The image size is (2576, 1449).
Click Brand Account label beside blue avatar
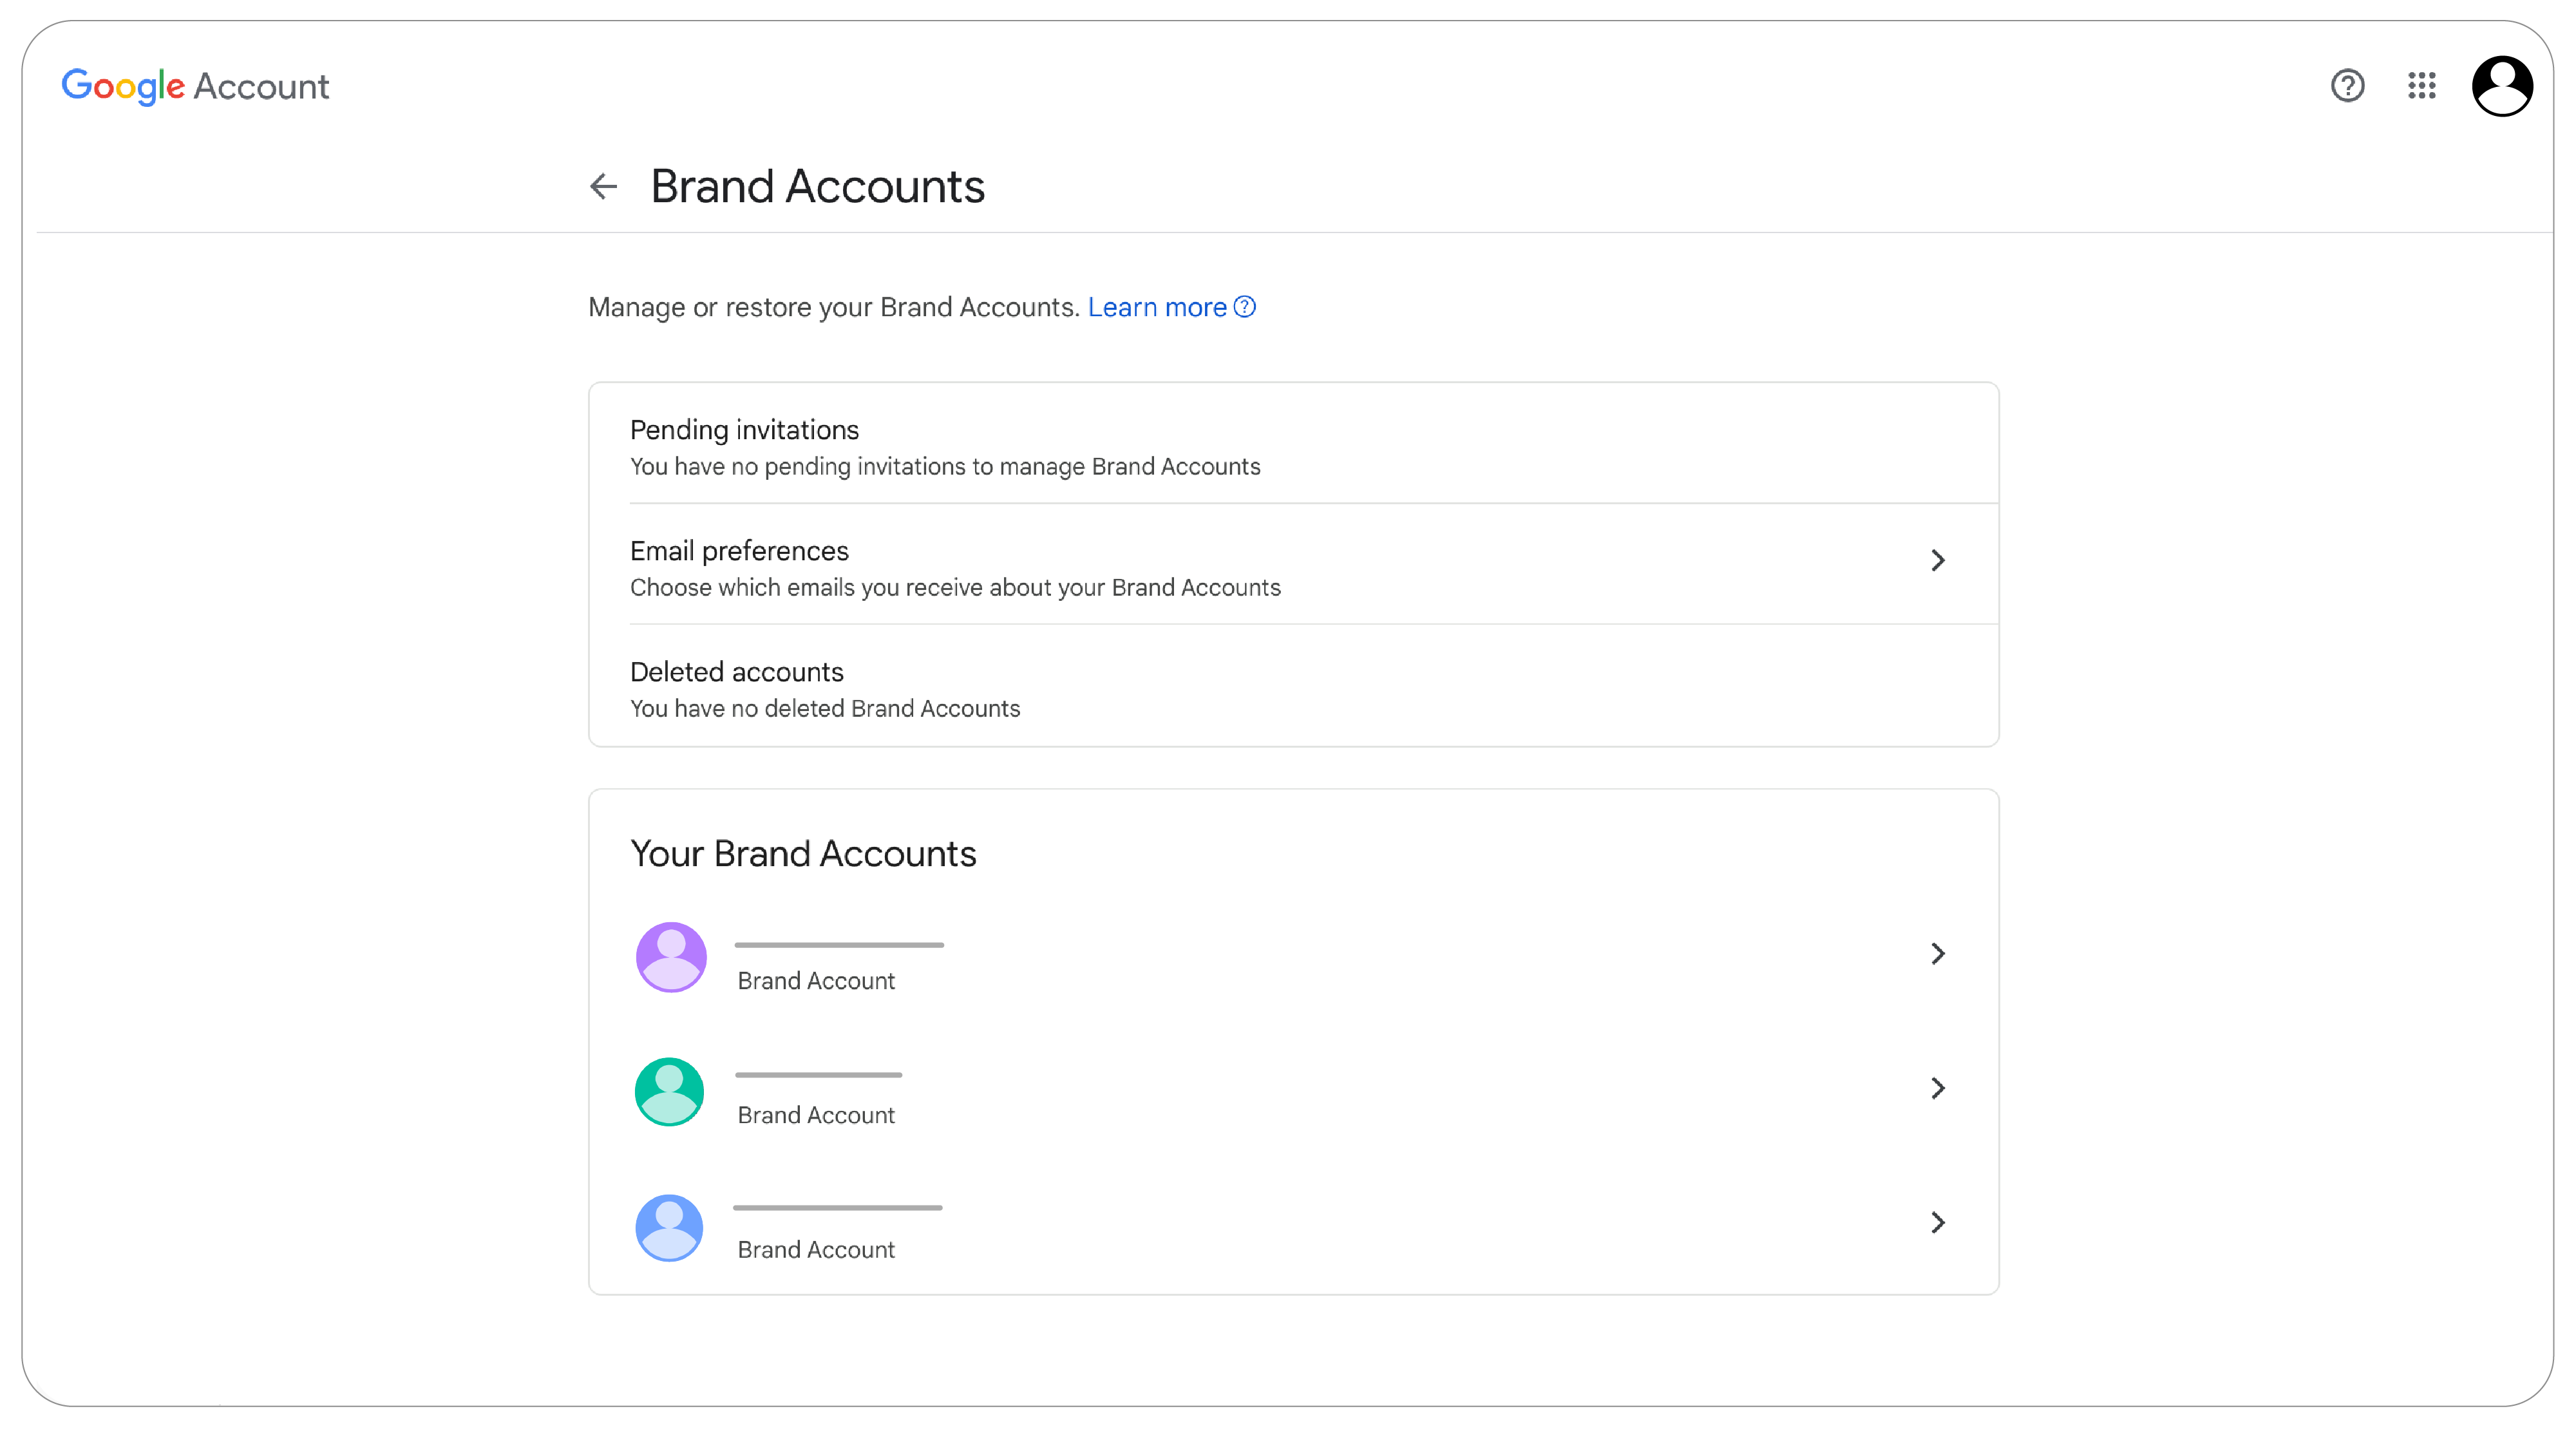click(816, 1250)
